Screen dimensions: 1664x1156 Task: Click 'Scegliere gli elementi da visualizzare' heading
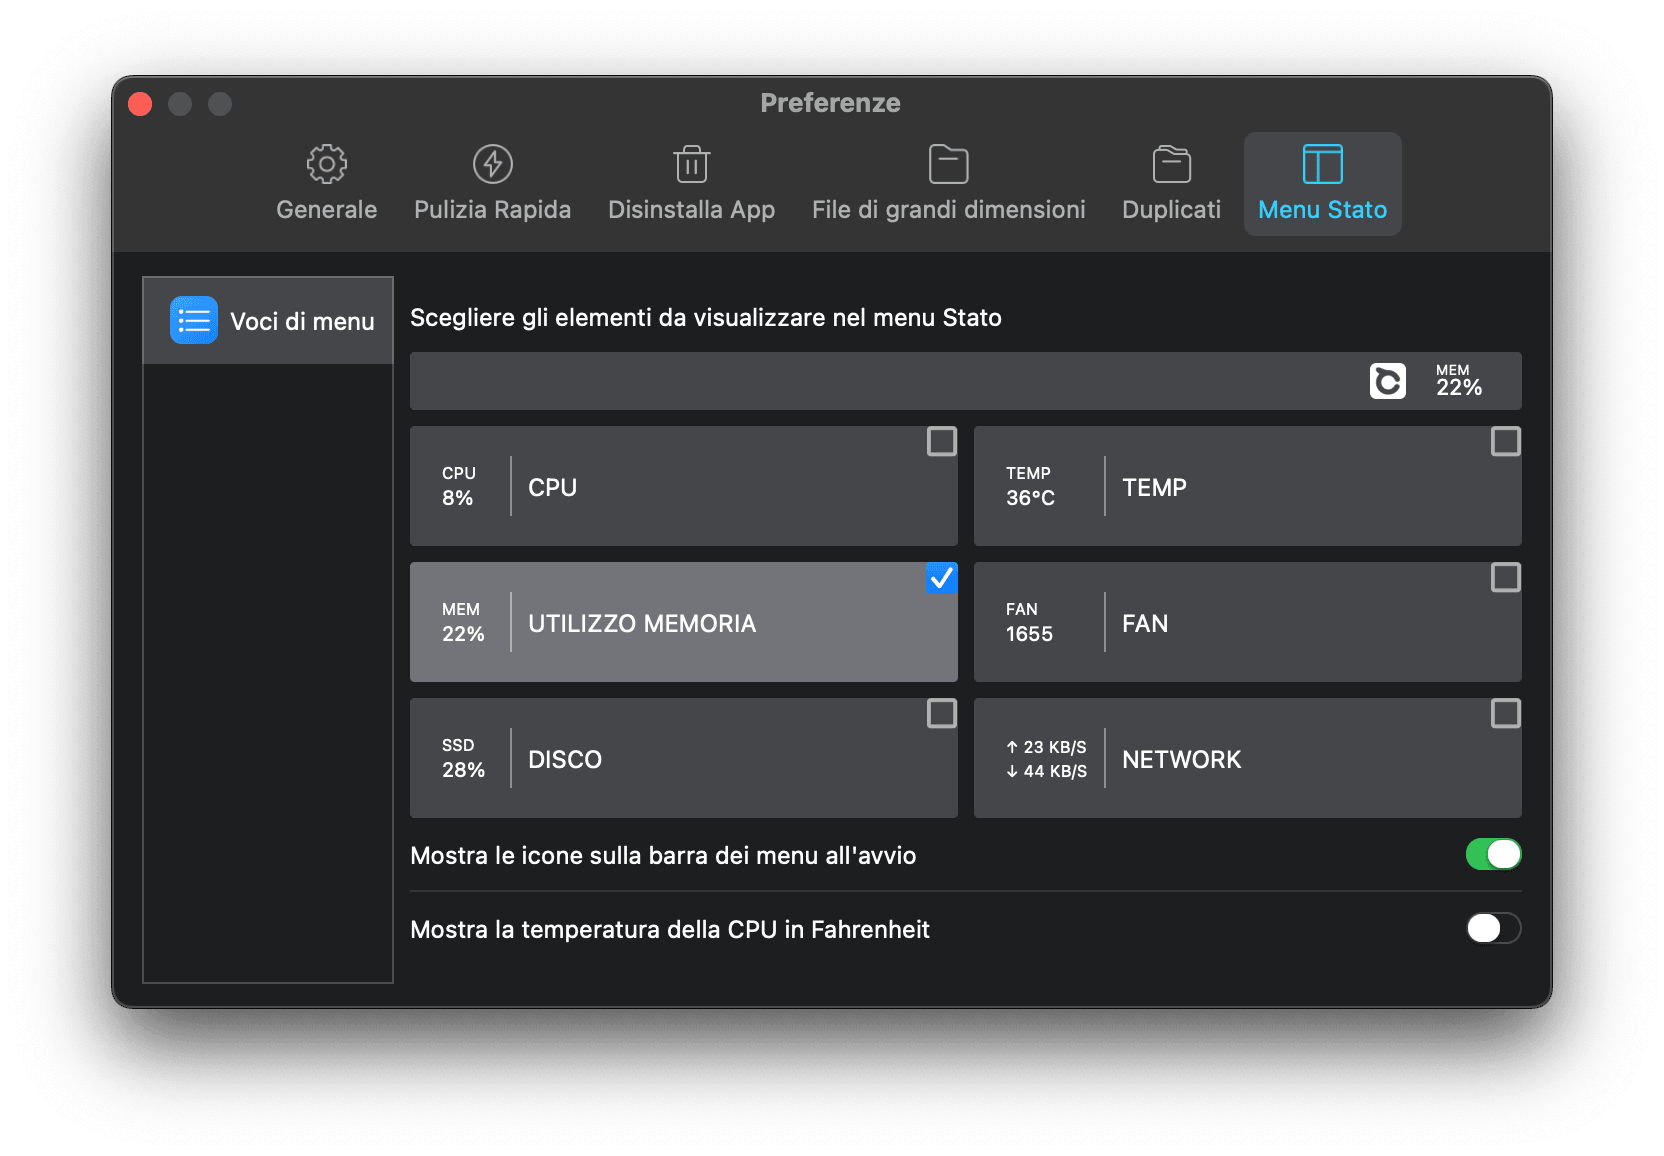[705, 317]
